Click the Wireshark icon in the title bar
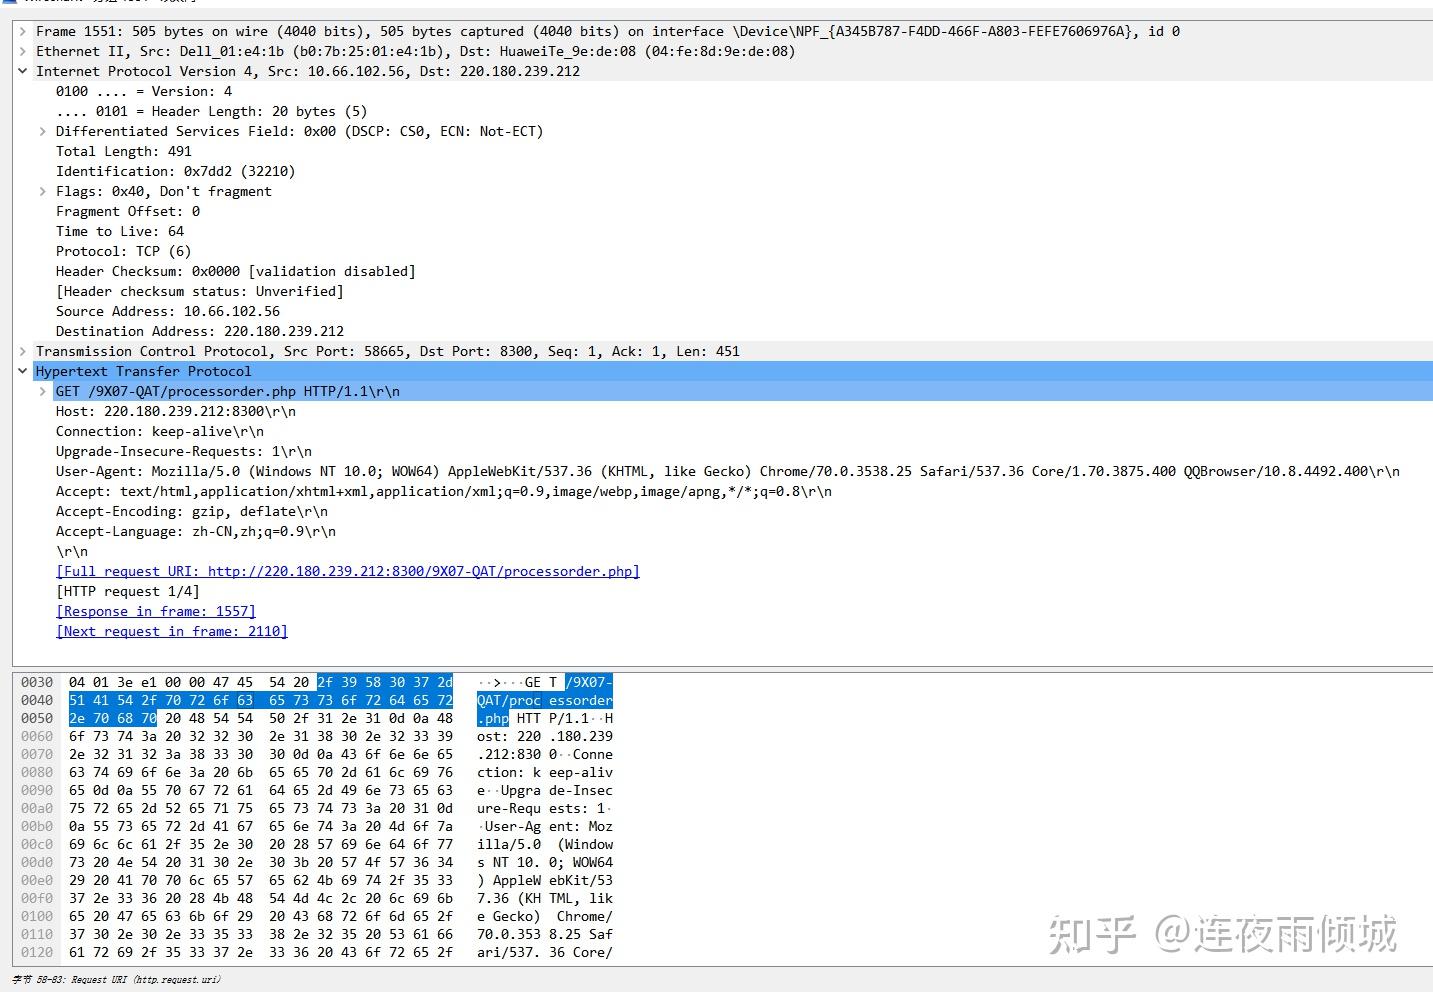 8,2
